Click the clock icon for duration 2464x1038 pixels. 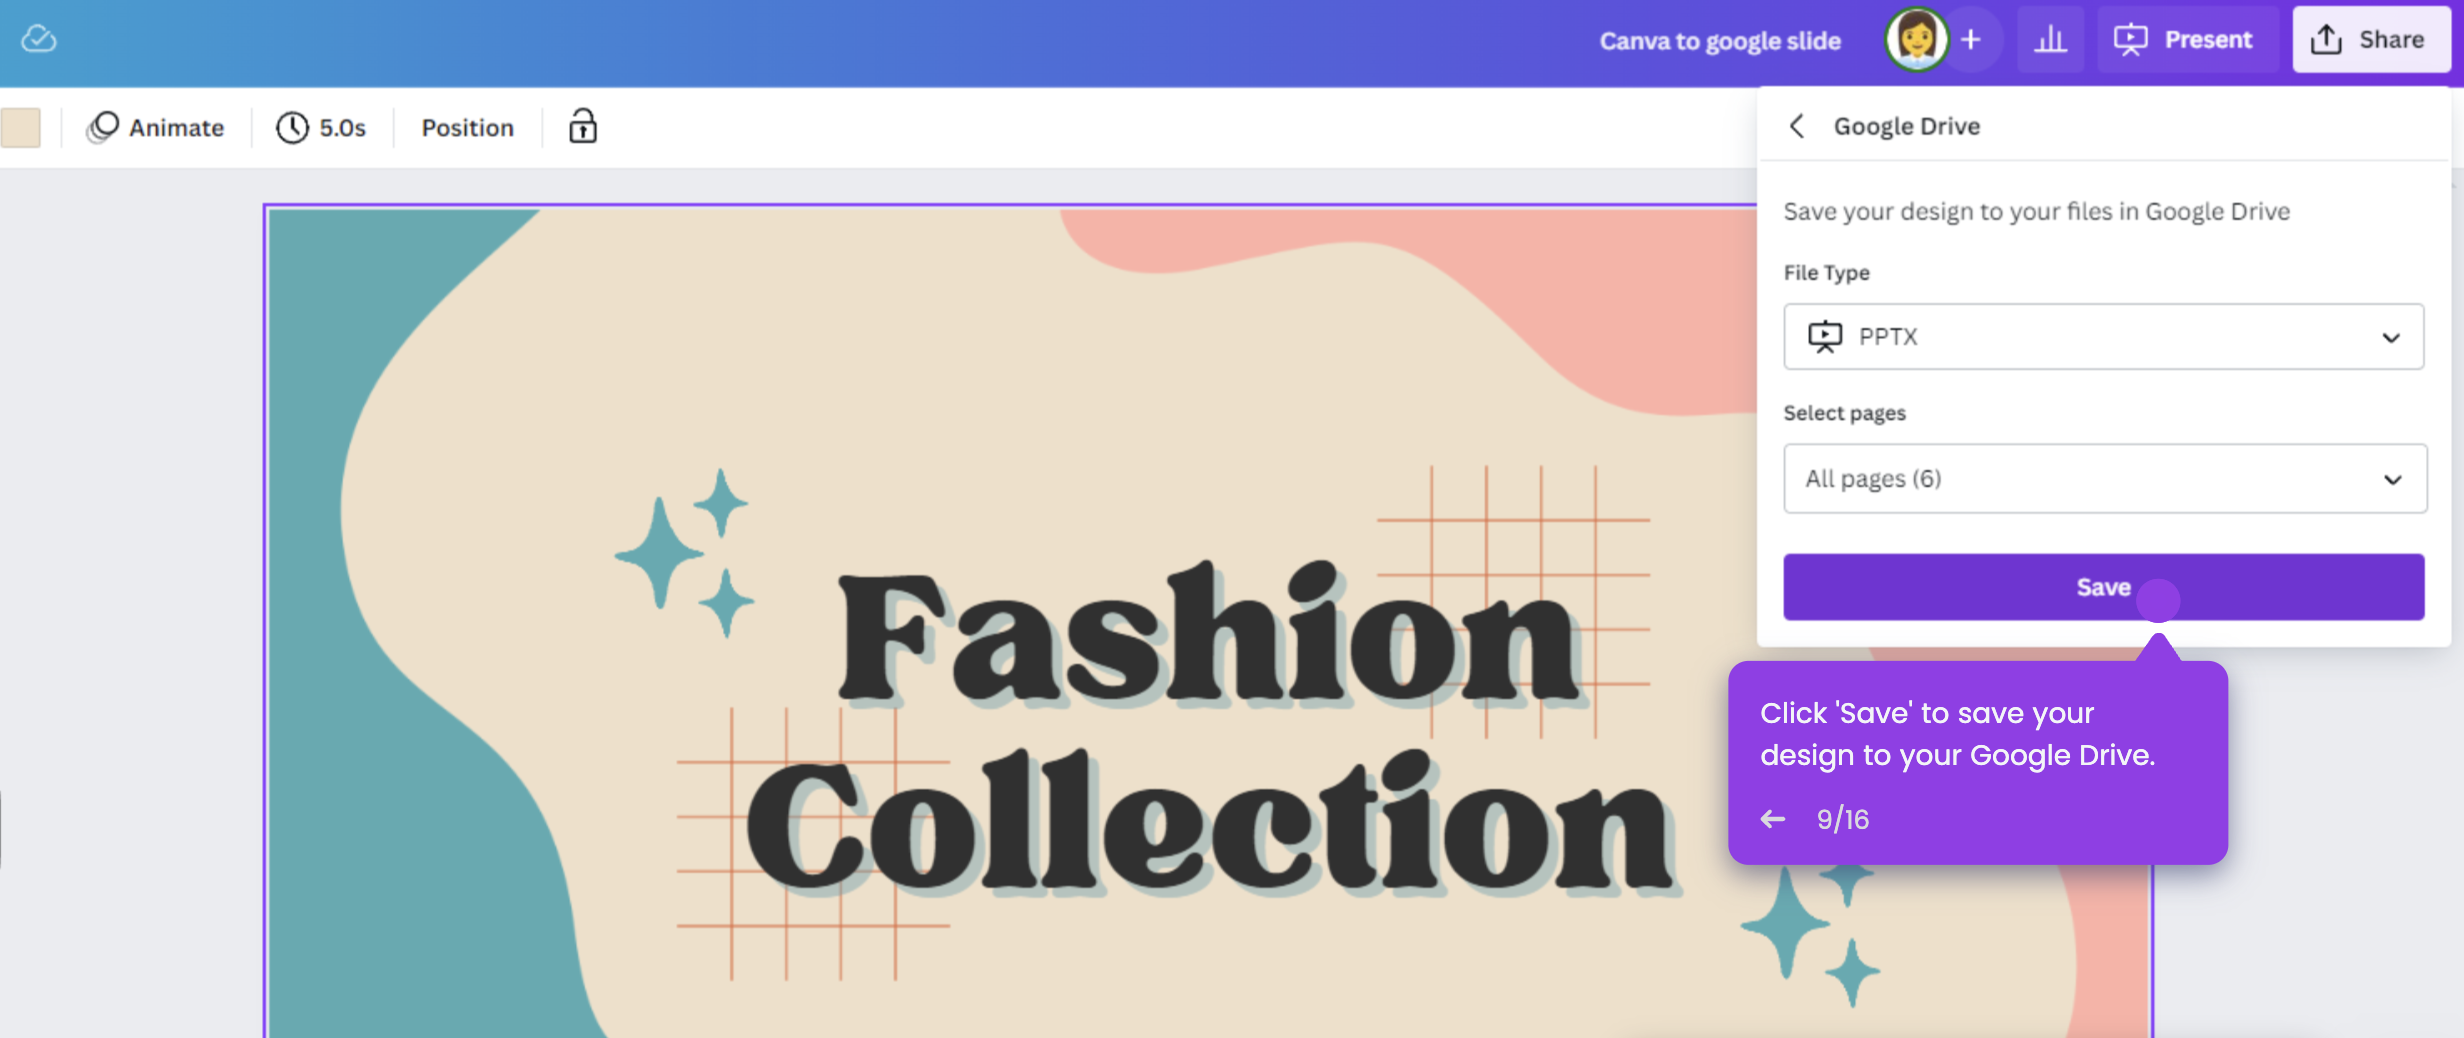coord(292,127)
